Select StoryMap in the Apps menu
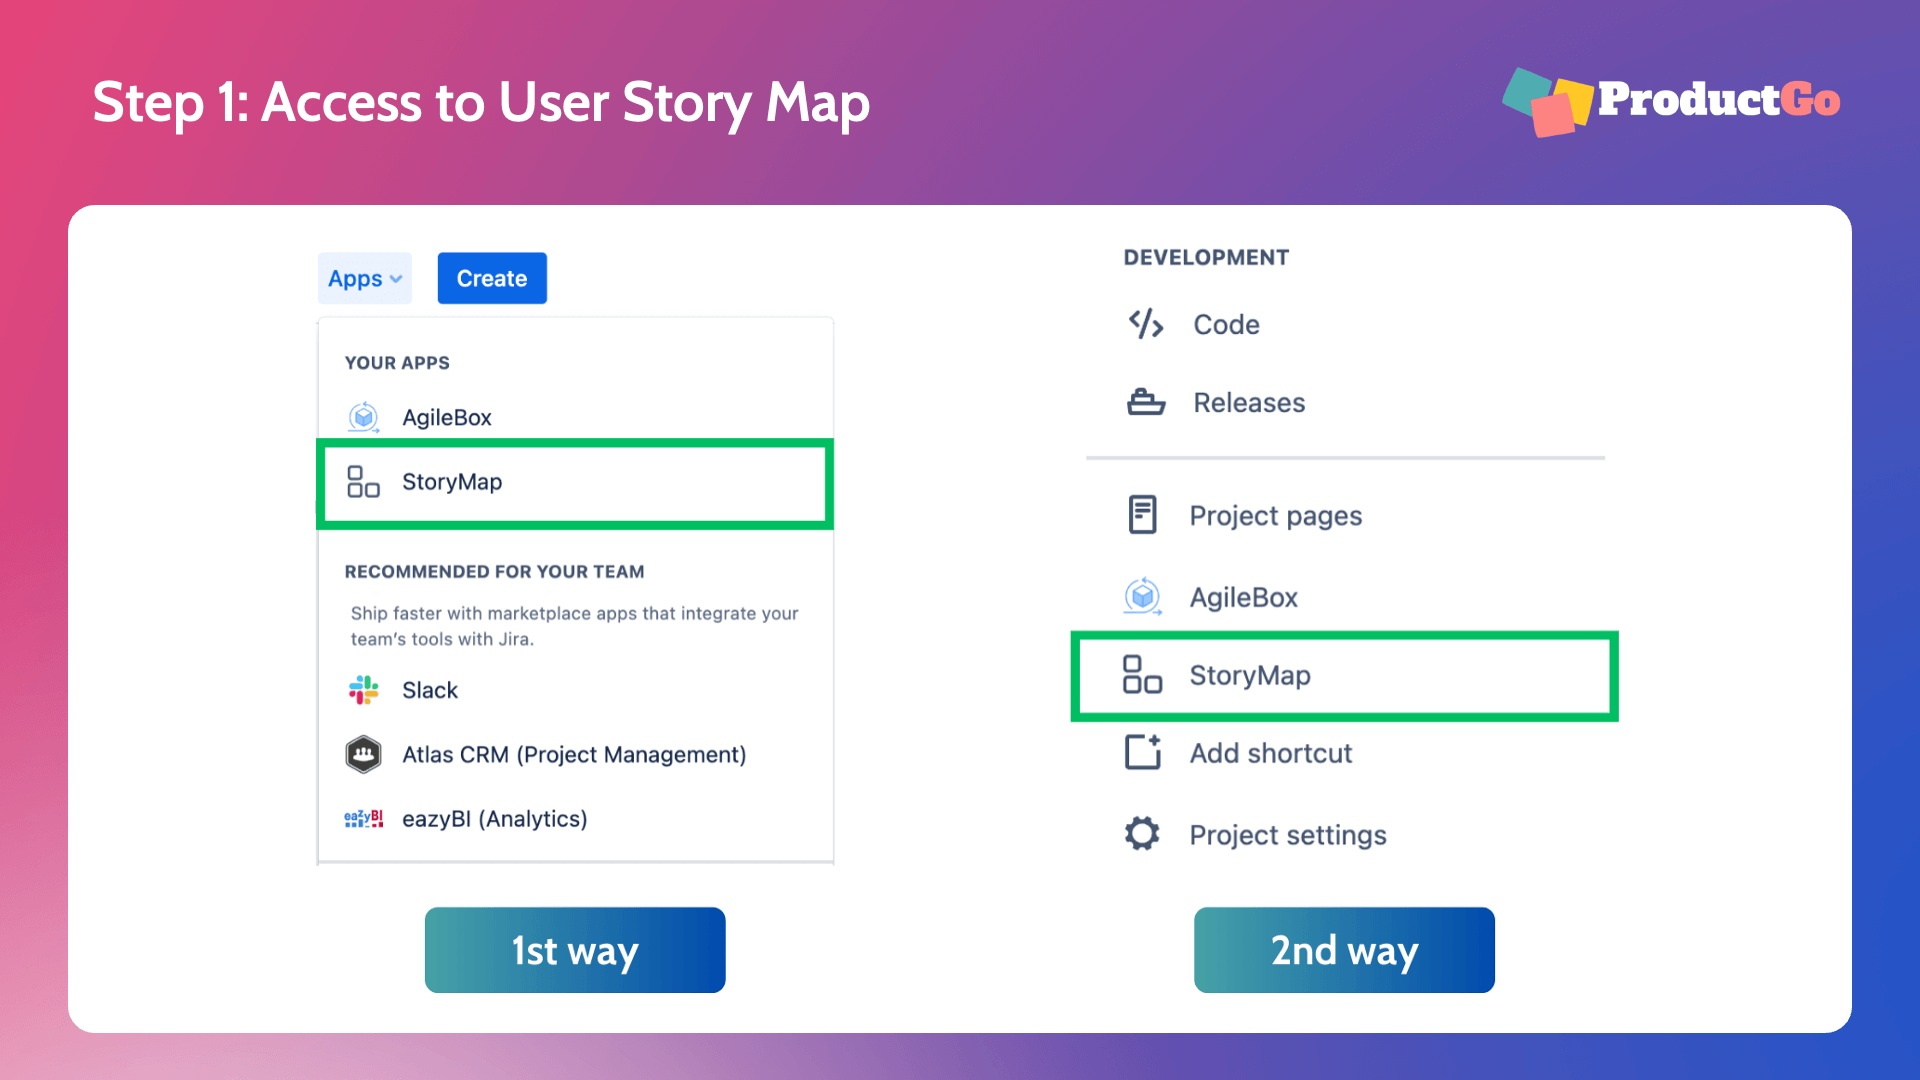Viewport: 1920px width, 1080px height. [x=575, y=483]
